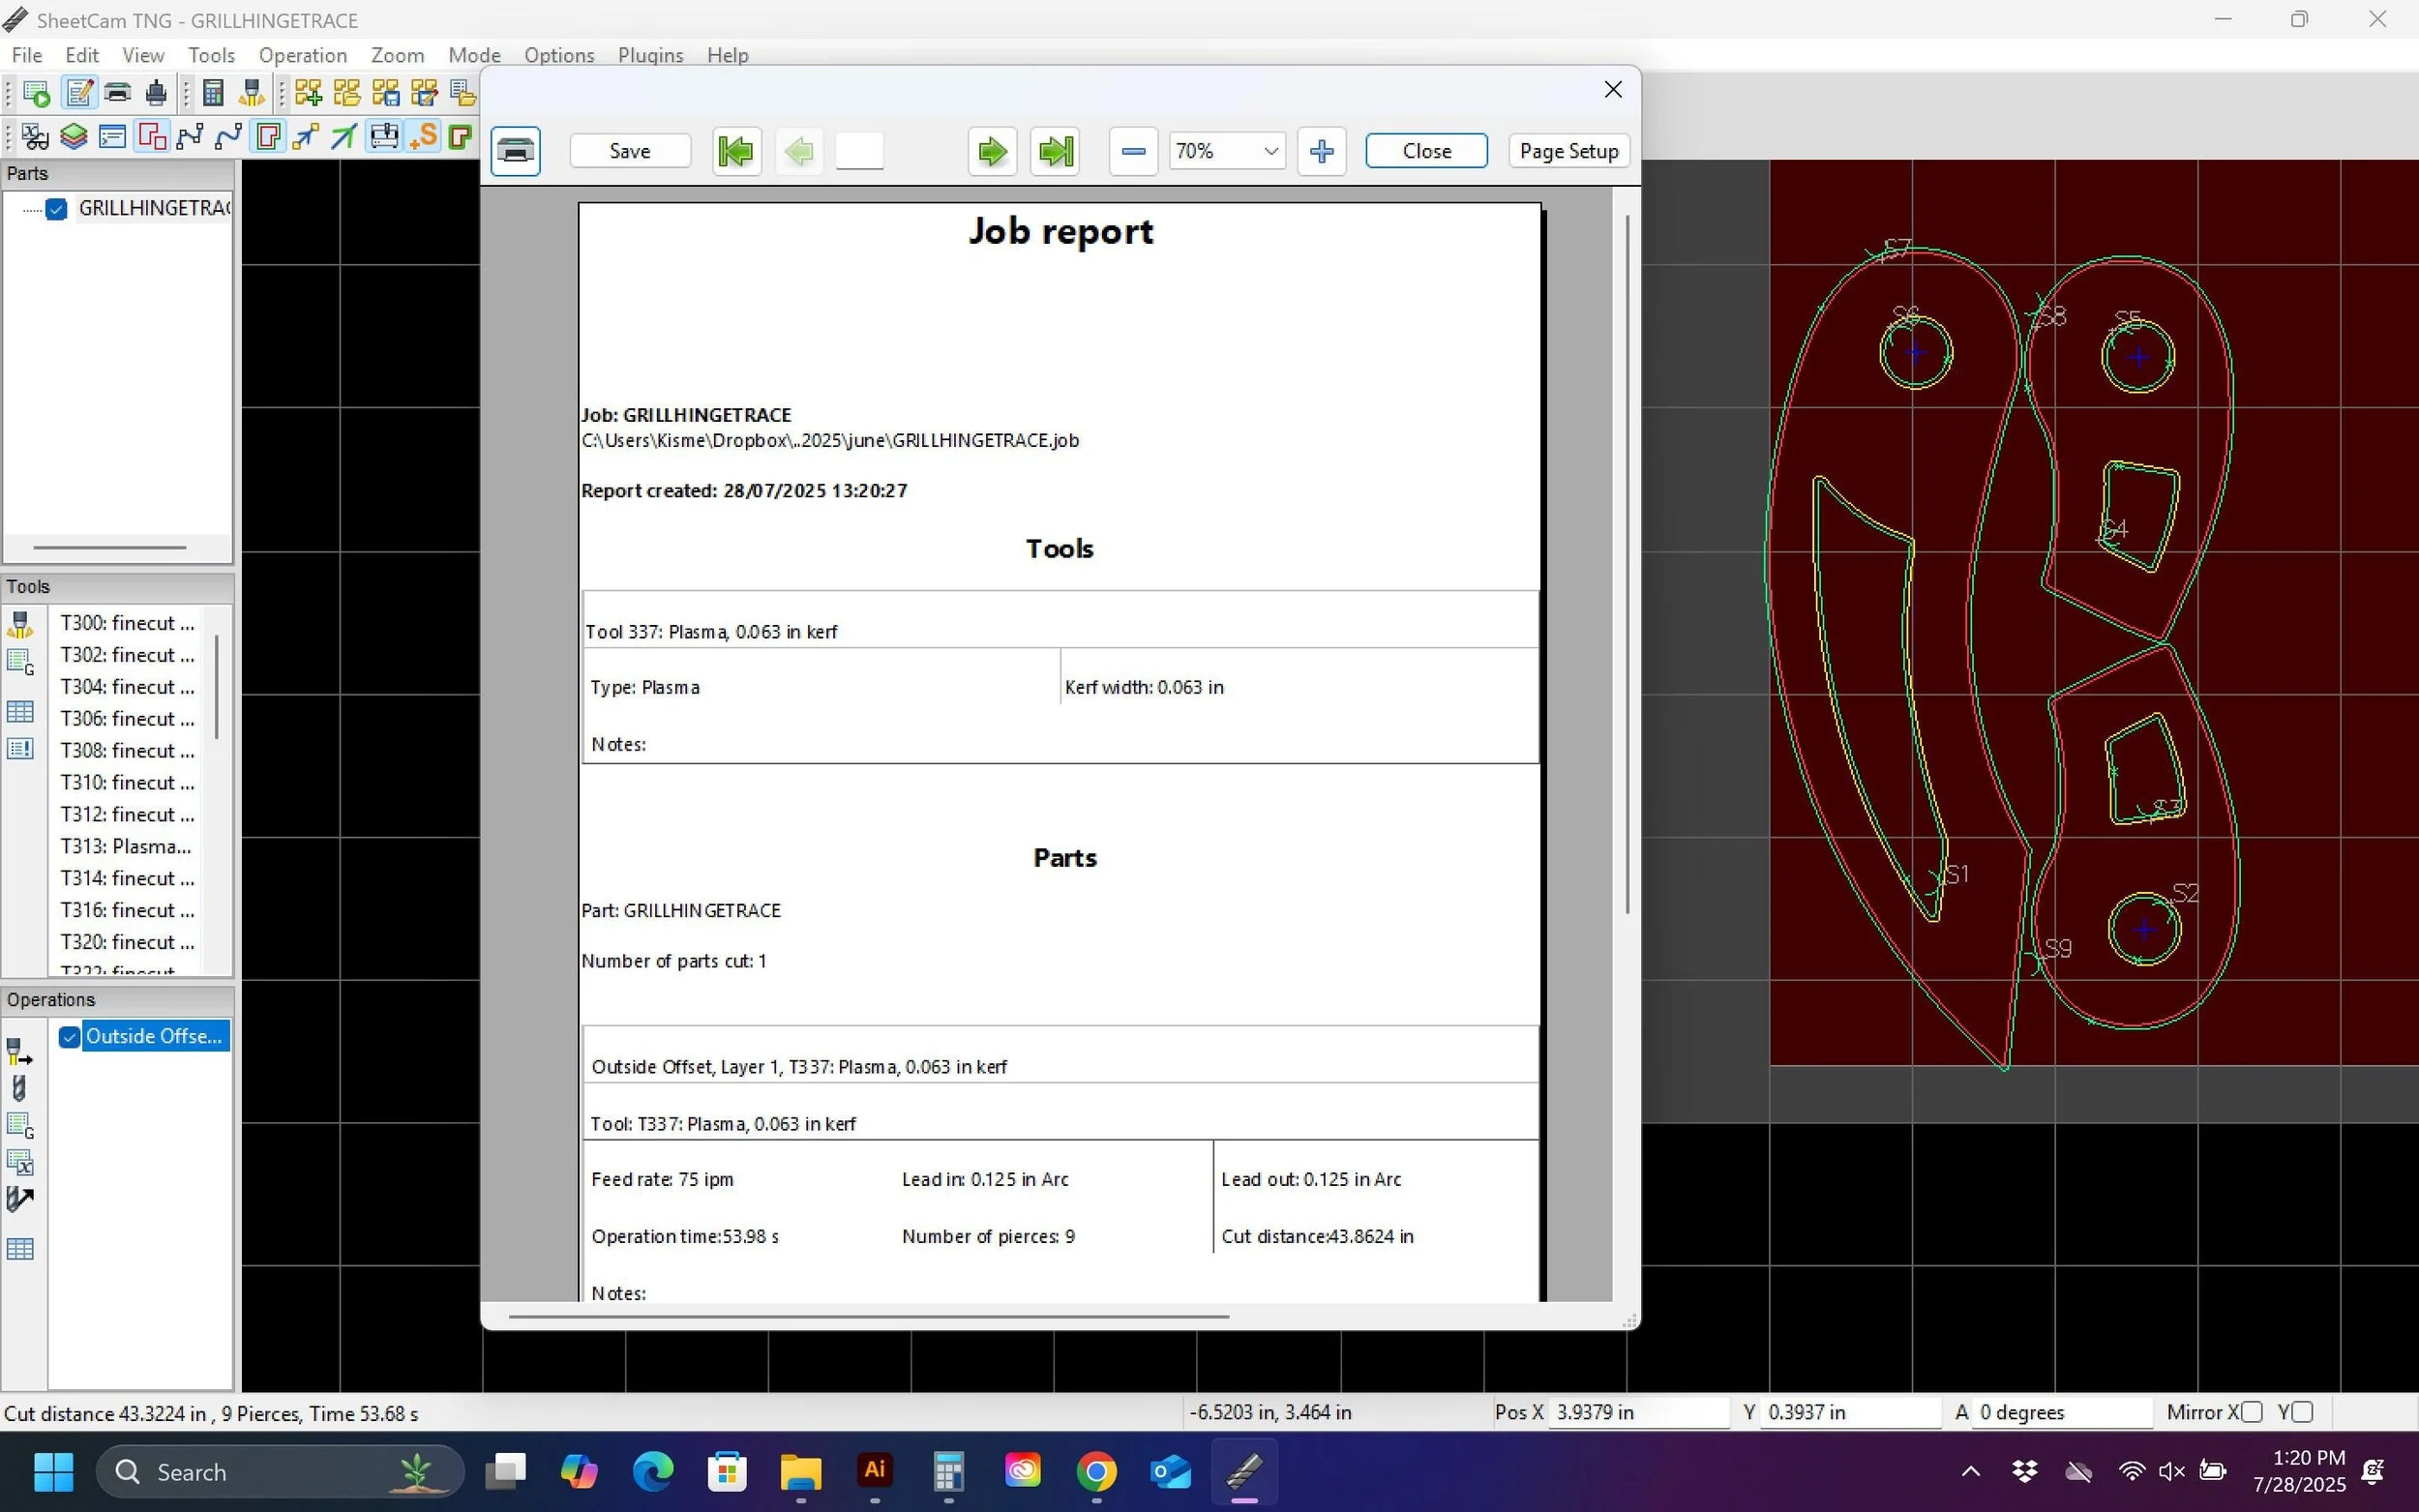Image resolution: width=2419 pixels, height=1512 pixels.
Task: Click the blue arrow start point tool
Action: point(306,136)
